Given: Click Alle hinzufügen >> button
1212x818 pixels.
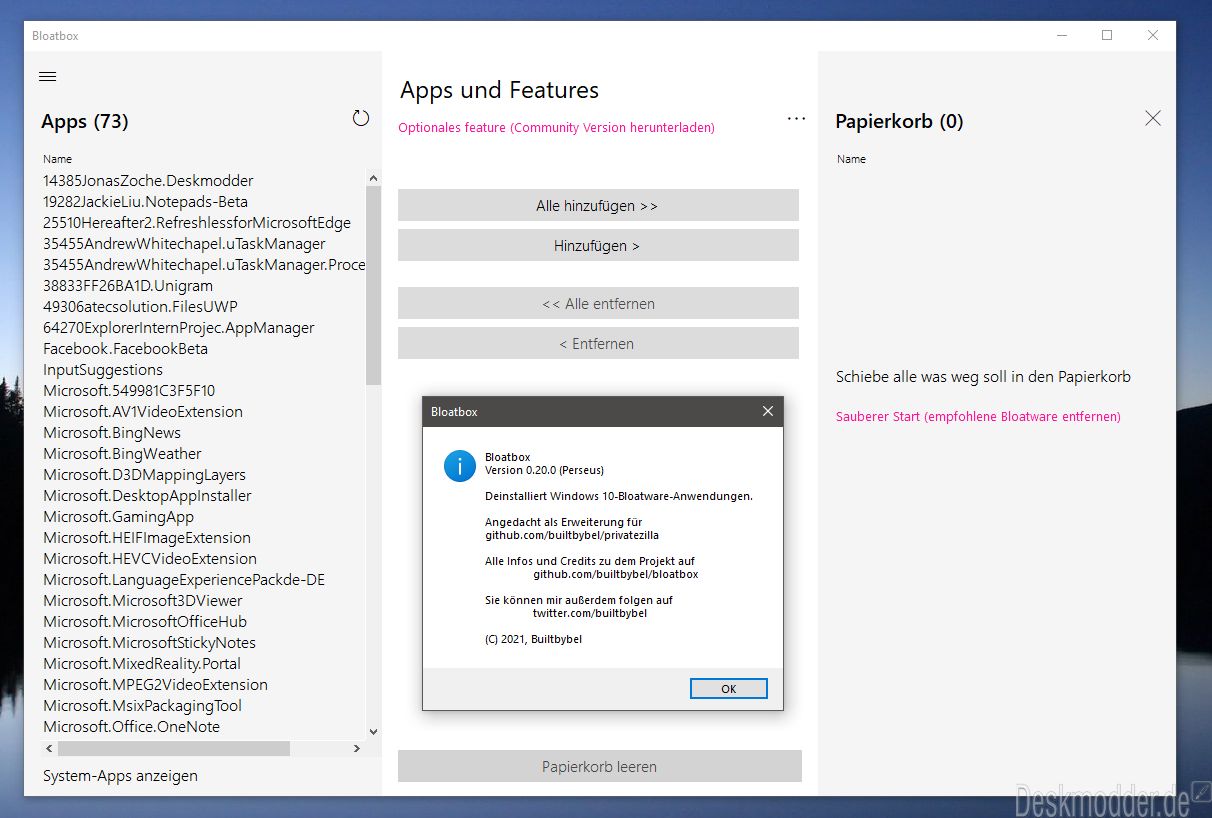Looking at the screenshot, I should pos(598,206).
